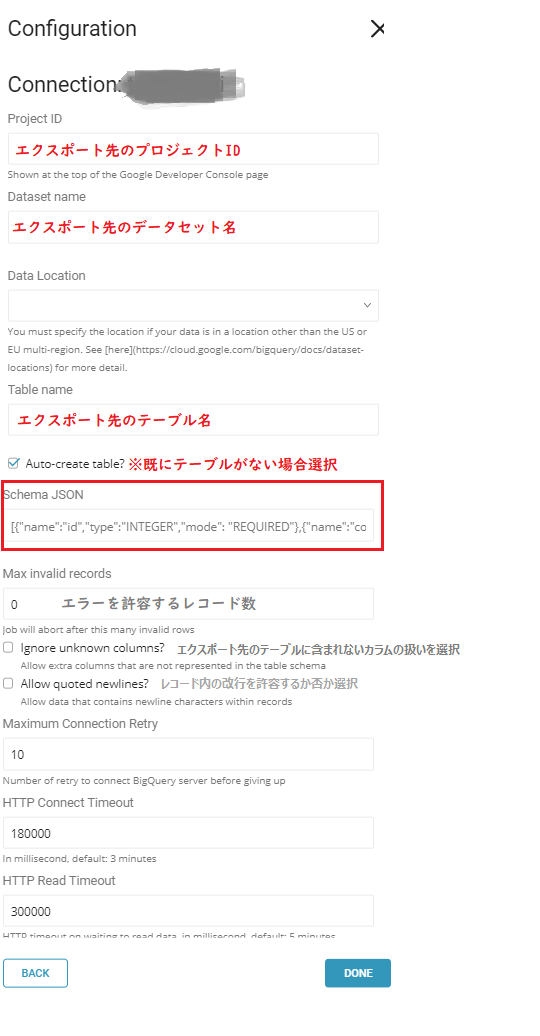The image size is (540, 1036).
Task: Click the Maximum Connection Retry field
Action: (188, 754)
